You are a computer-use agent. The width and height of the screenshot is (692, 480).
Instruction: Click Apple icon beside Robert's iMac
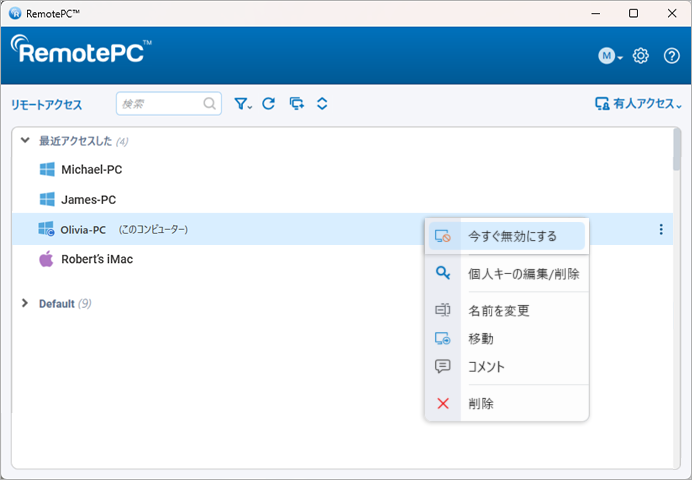click(46, 259)
